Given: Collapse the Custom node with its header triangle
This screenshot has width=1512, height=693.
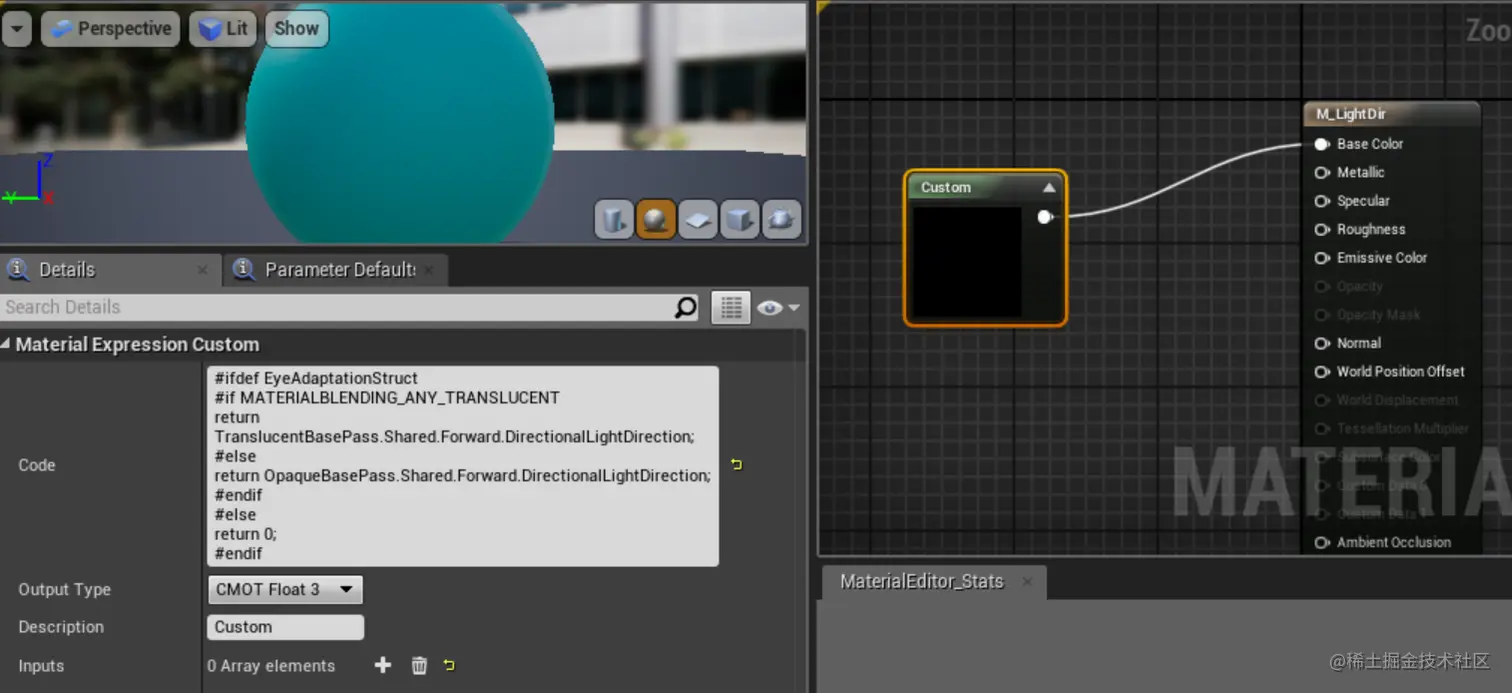Looking at the screenshot, I should click(x=1049, y=187).
